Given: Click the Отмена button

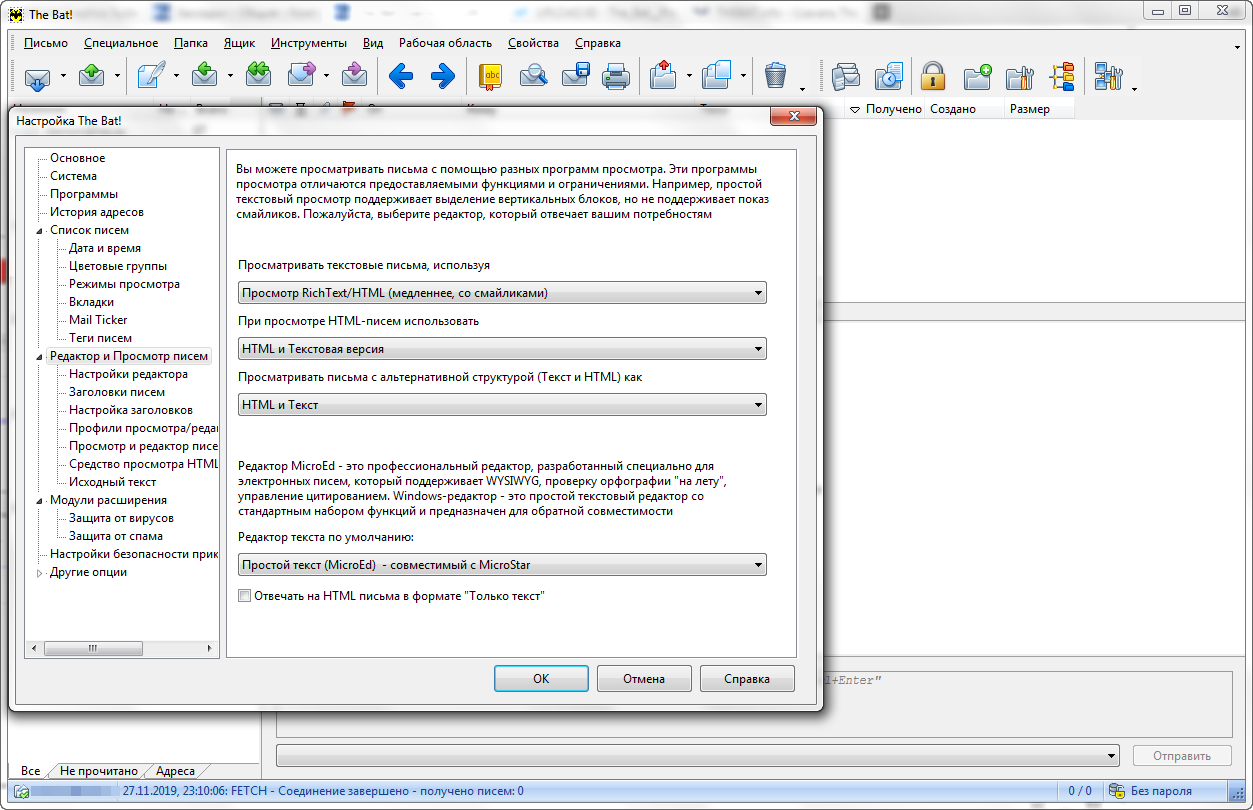Looking at the screenshot, I should [x=644, y=678].
